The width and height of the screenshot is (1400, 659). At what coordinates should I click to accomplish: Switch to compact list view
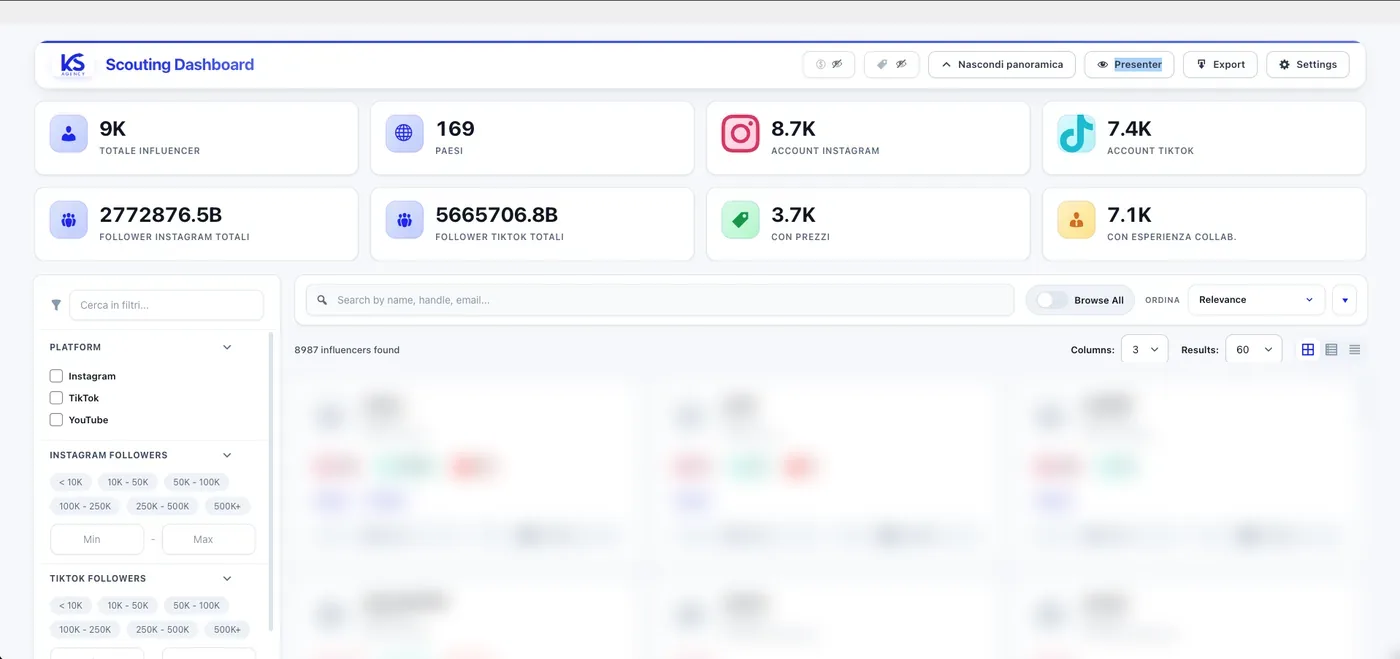coord(1355,350)
